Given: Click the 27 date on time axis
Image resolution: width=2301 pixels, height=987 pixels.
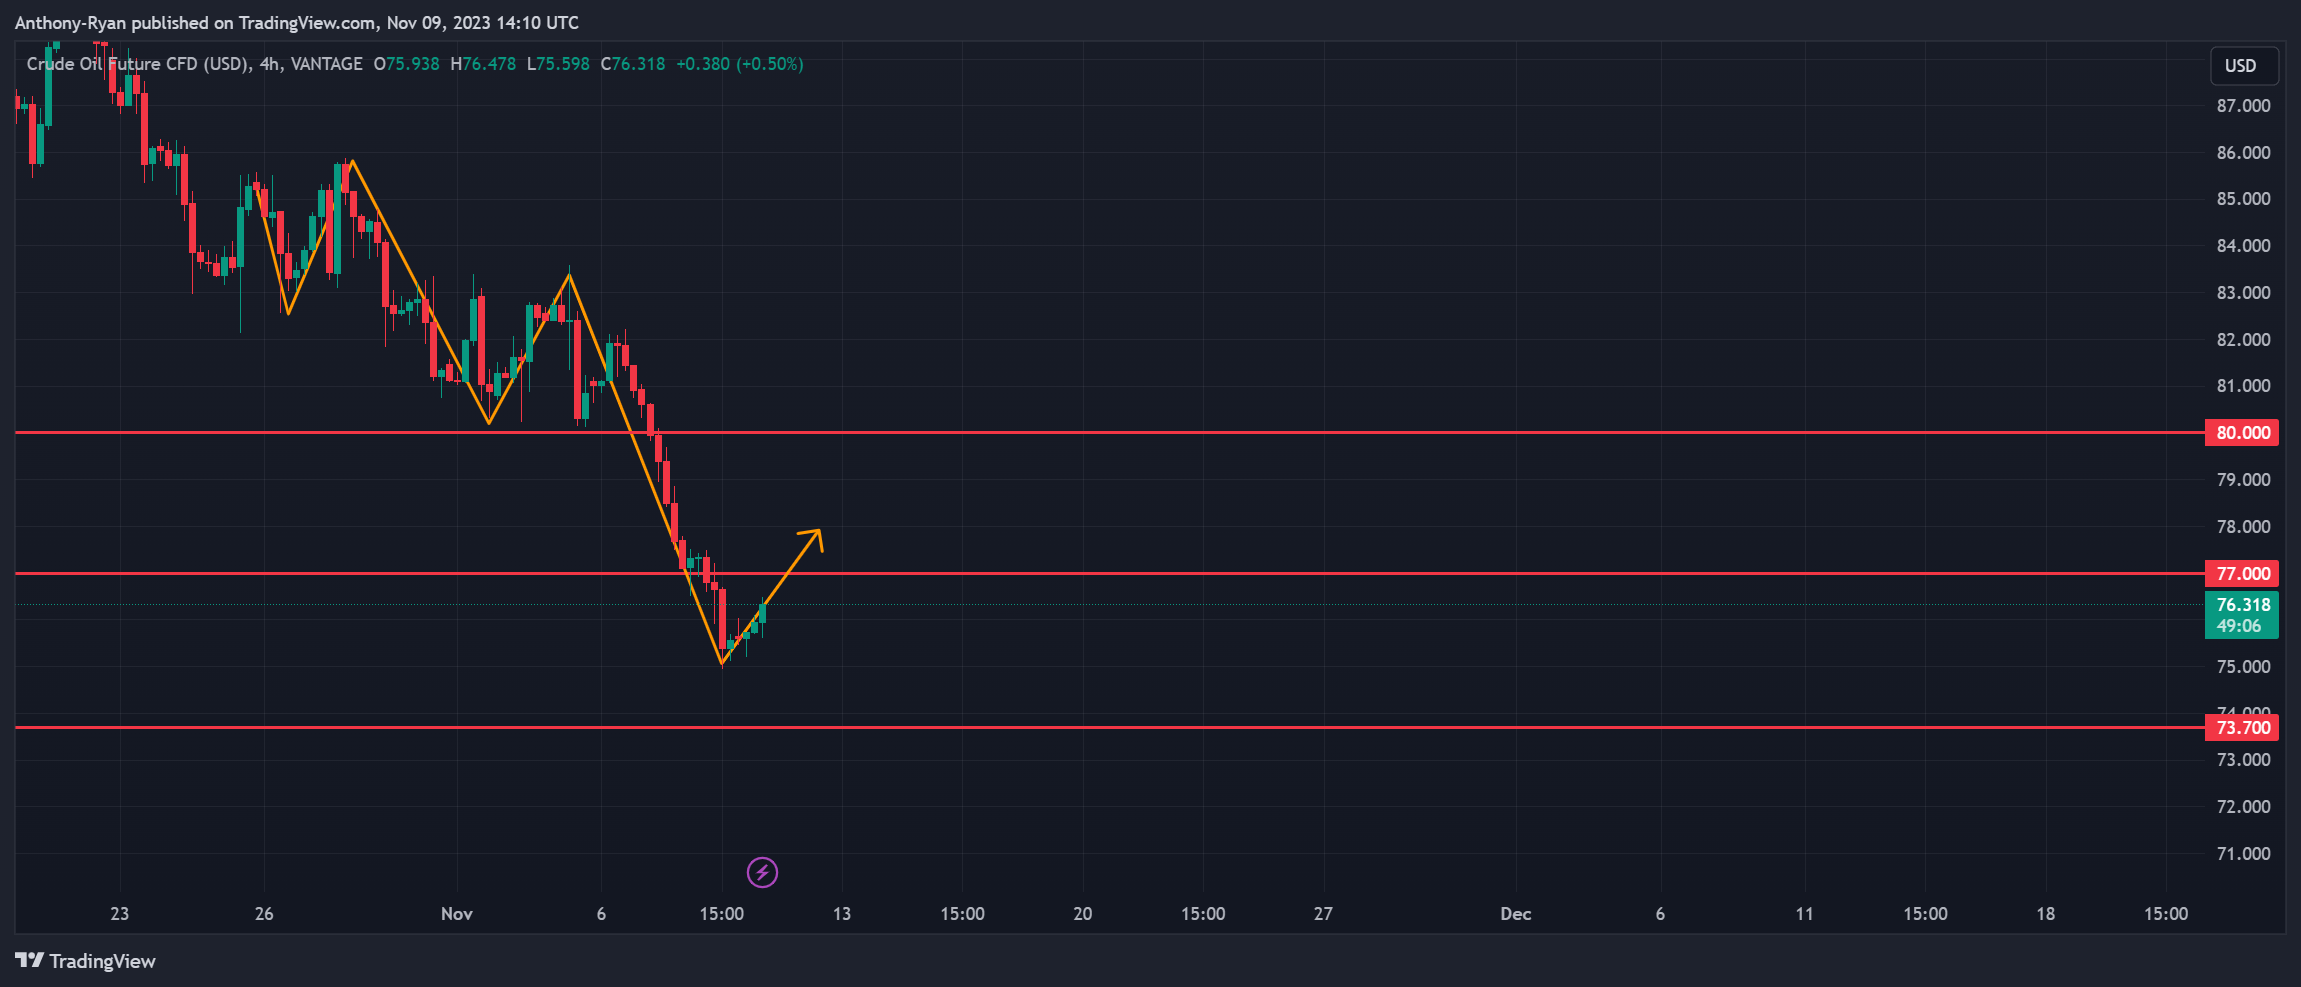Looking at the screenshot, I should point(1323,914).
